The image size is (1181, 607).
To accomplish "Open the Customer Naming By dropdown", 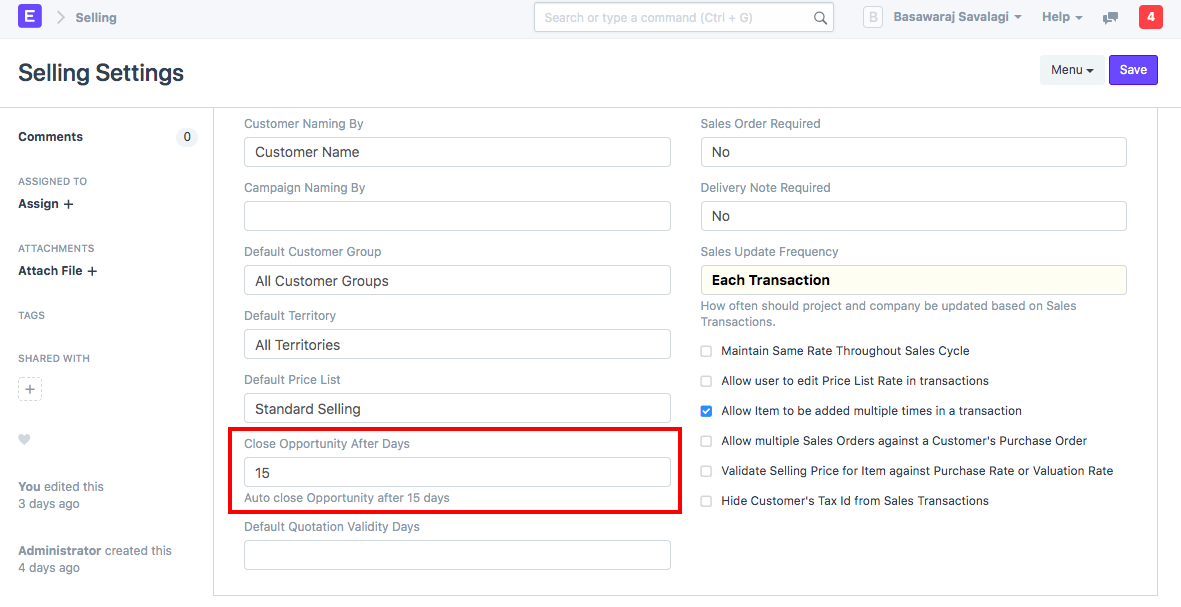I will 457,152.
